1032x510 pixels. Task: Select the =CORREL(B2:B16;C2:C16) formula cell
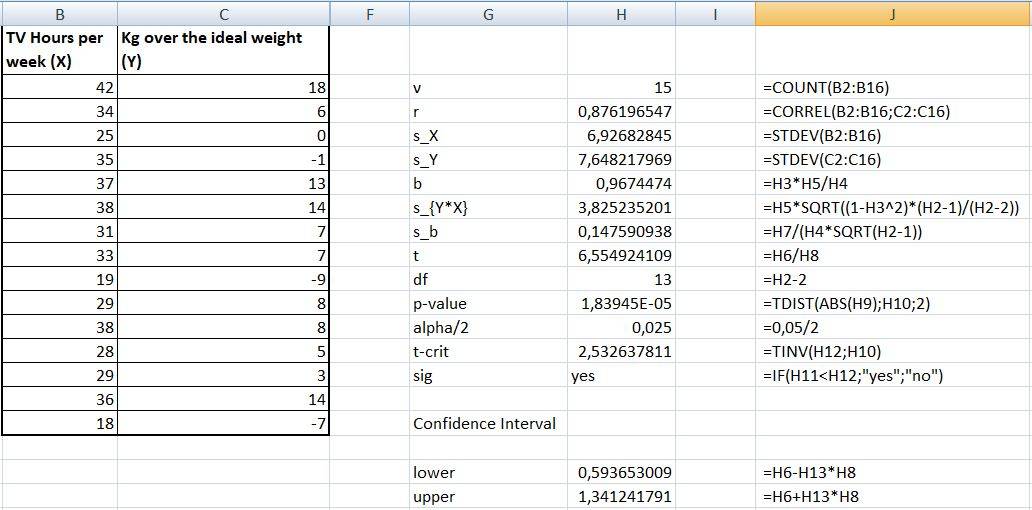point(893,112)
